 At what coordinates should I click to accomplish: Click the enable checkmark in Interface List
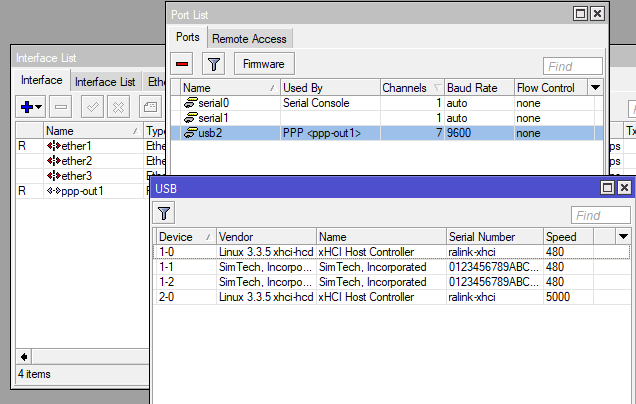pyautogui.click(x=92, y=107)
